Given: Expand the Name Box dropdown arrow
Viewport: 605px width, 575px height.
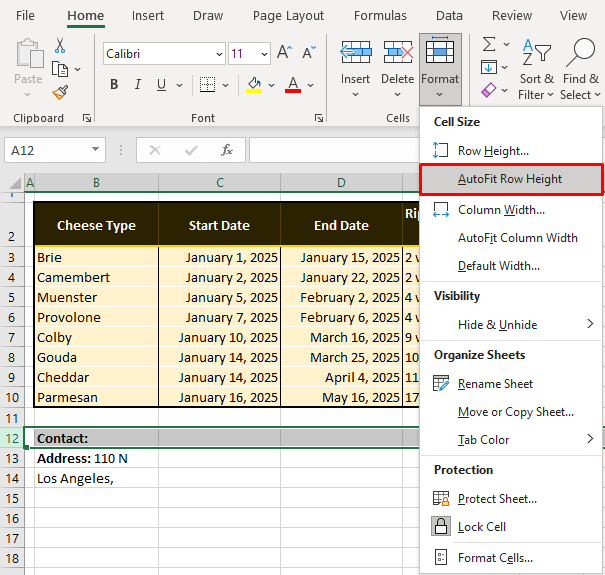Looking at the screenshot, I should coord(96,150).
